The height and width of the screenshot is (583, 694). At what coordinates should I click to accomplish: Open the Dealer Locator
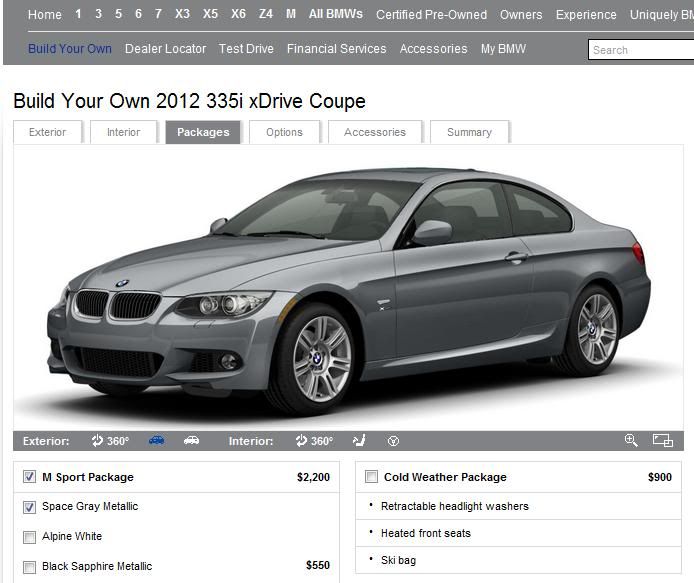click(166, 49)
